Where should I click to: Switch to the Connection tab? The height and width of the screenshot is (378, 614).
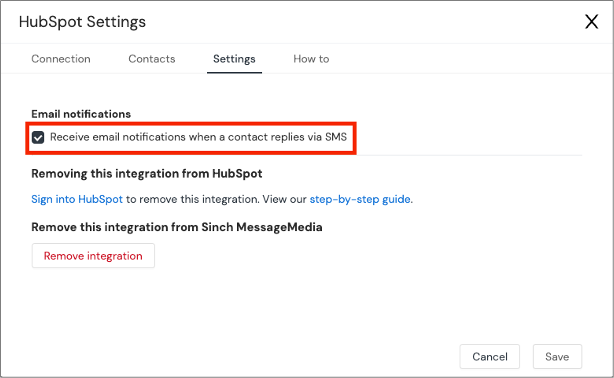(61, 59)
